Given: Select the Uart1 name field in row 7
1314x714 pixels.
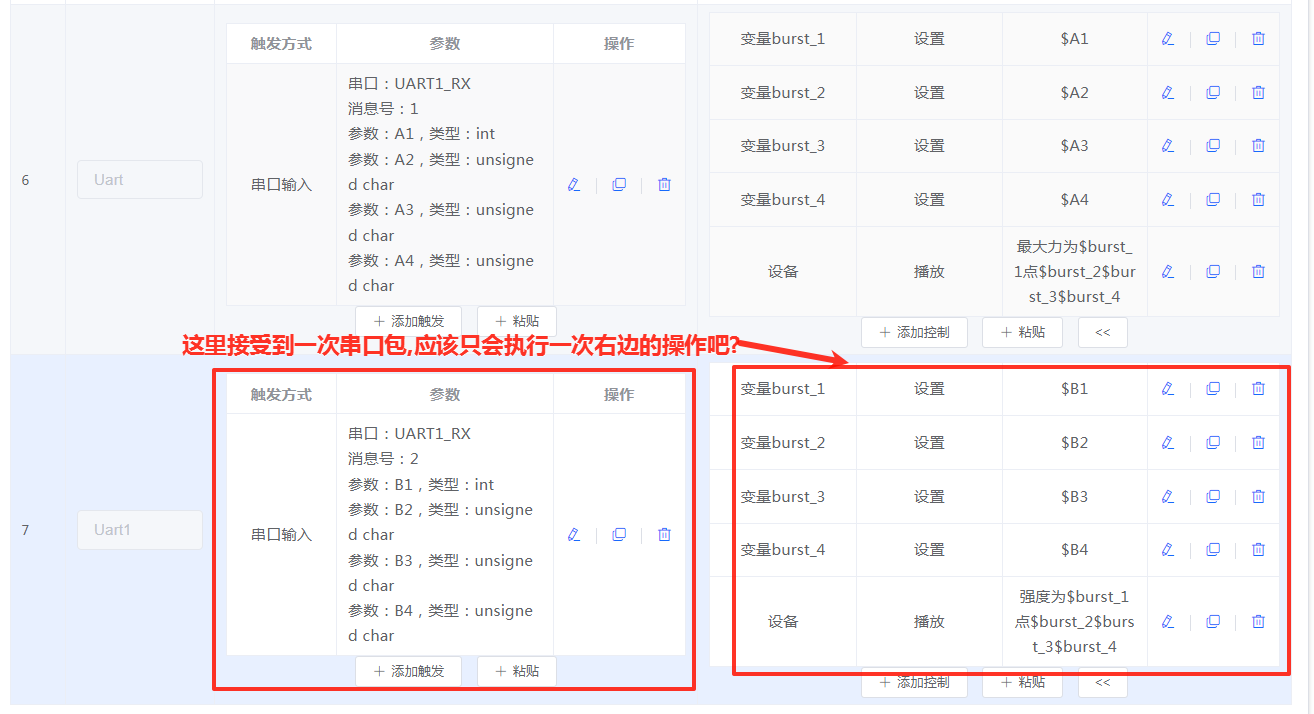Looking at the screenshot, I should click(x=139, y=529).
